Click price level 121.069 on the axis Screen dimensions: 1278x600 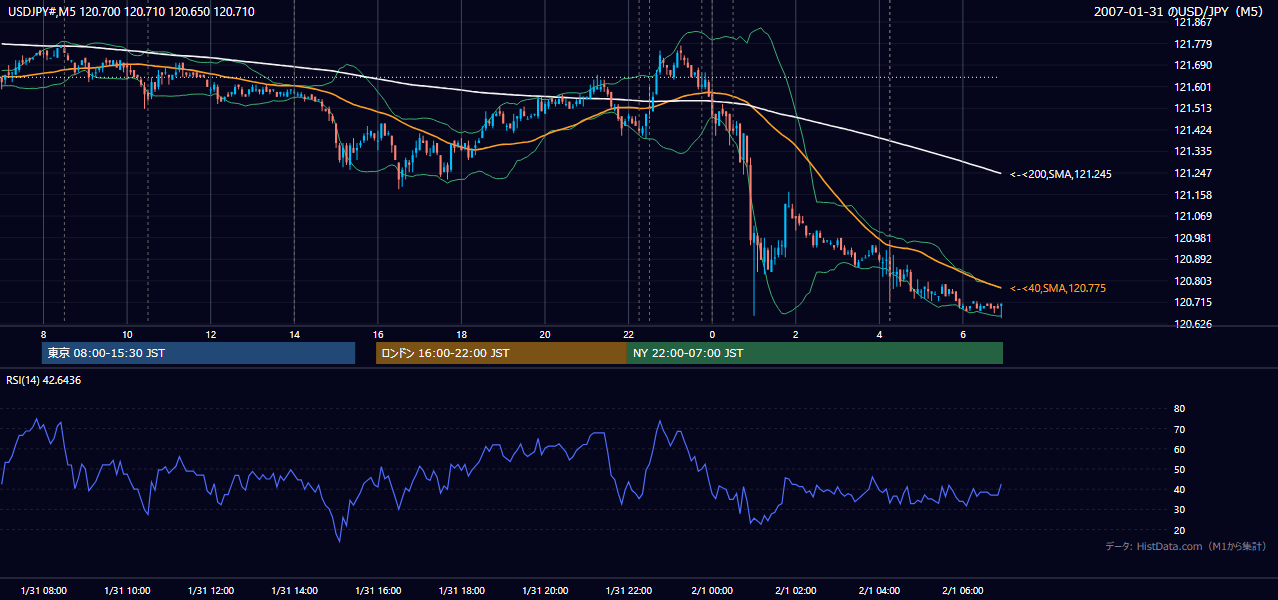tap(1194, 216)
